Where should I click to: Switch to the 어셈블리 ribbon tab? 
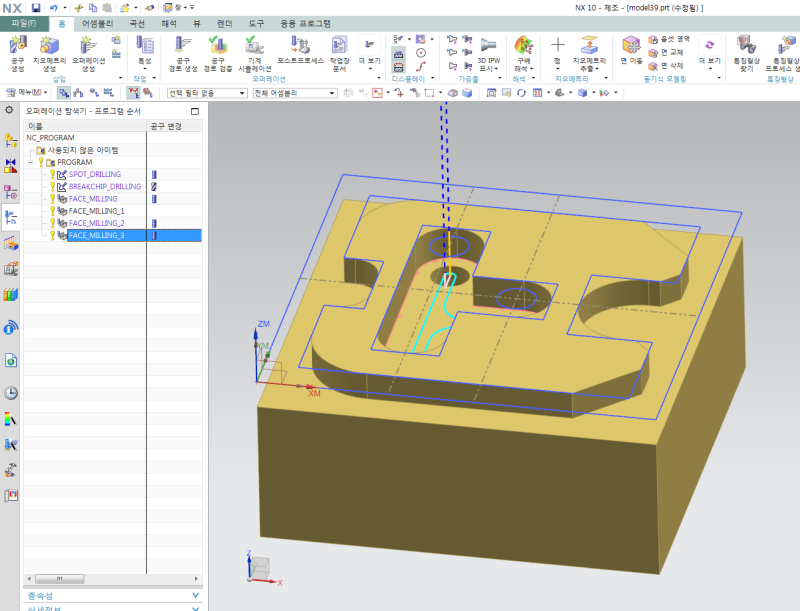tap(98, 22)
